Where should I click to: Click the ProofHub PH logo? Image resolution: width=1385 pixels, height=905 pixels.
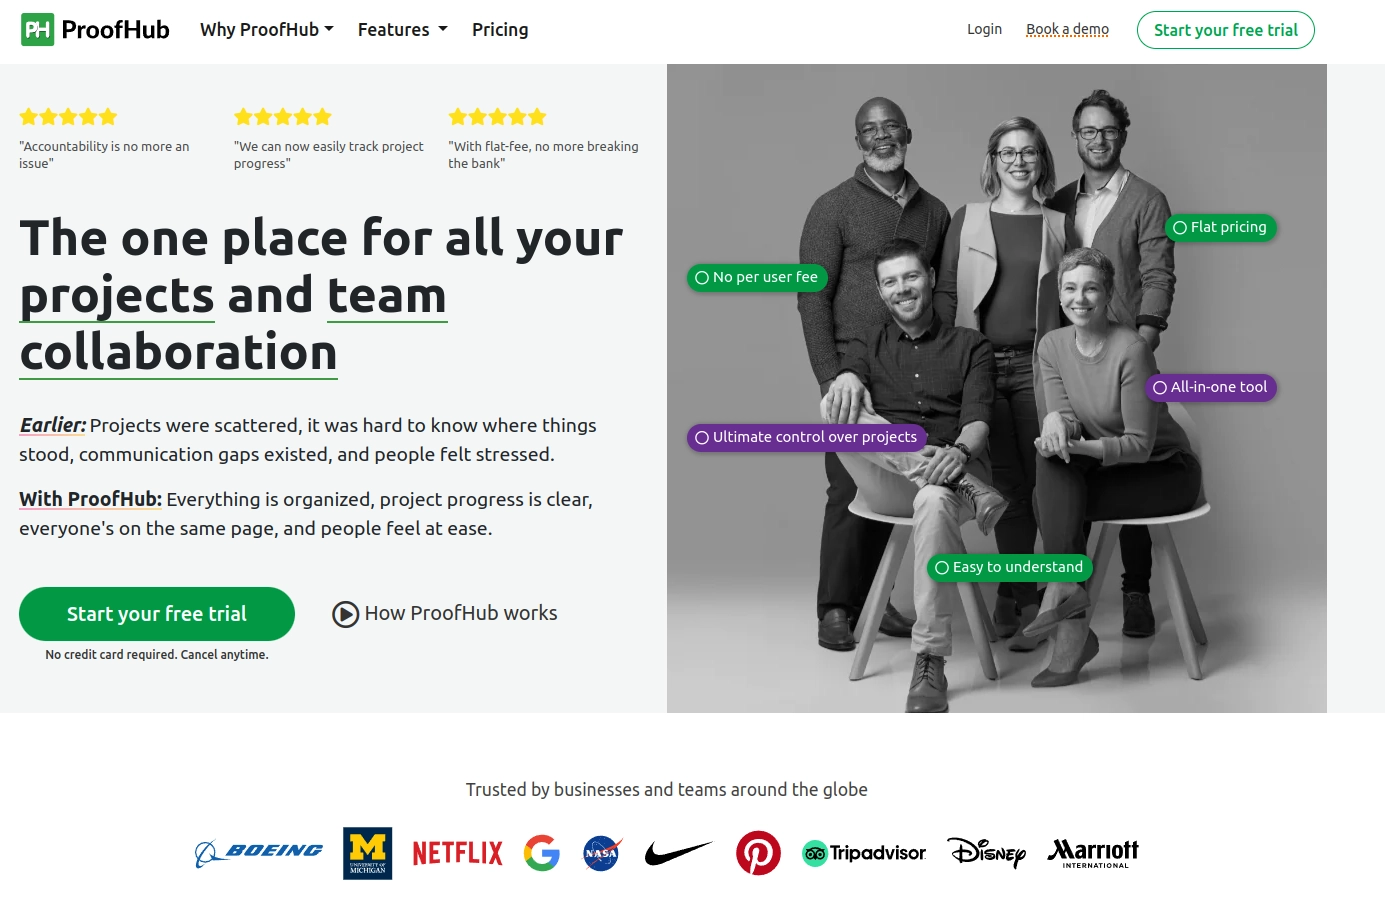coord(38,29)
